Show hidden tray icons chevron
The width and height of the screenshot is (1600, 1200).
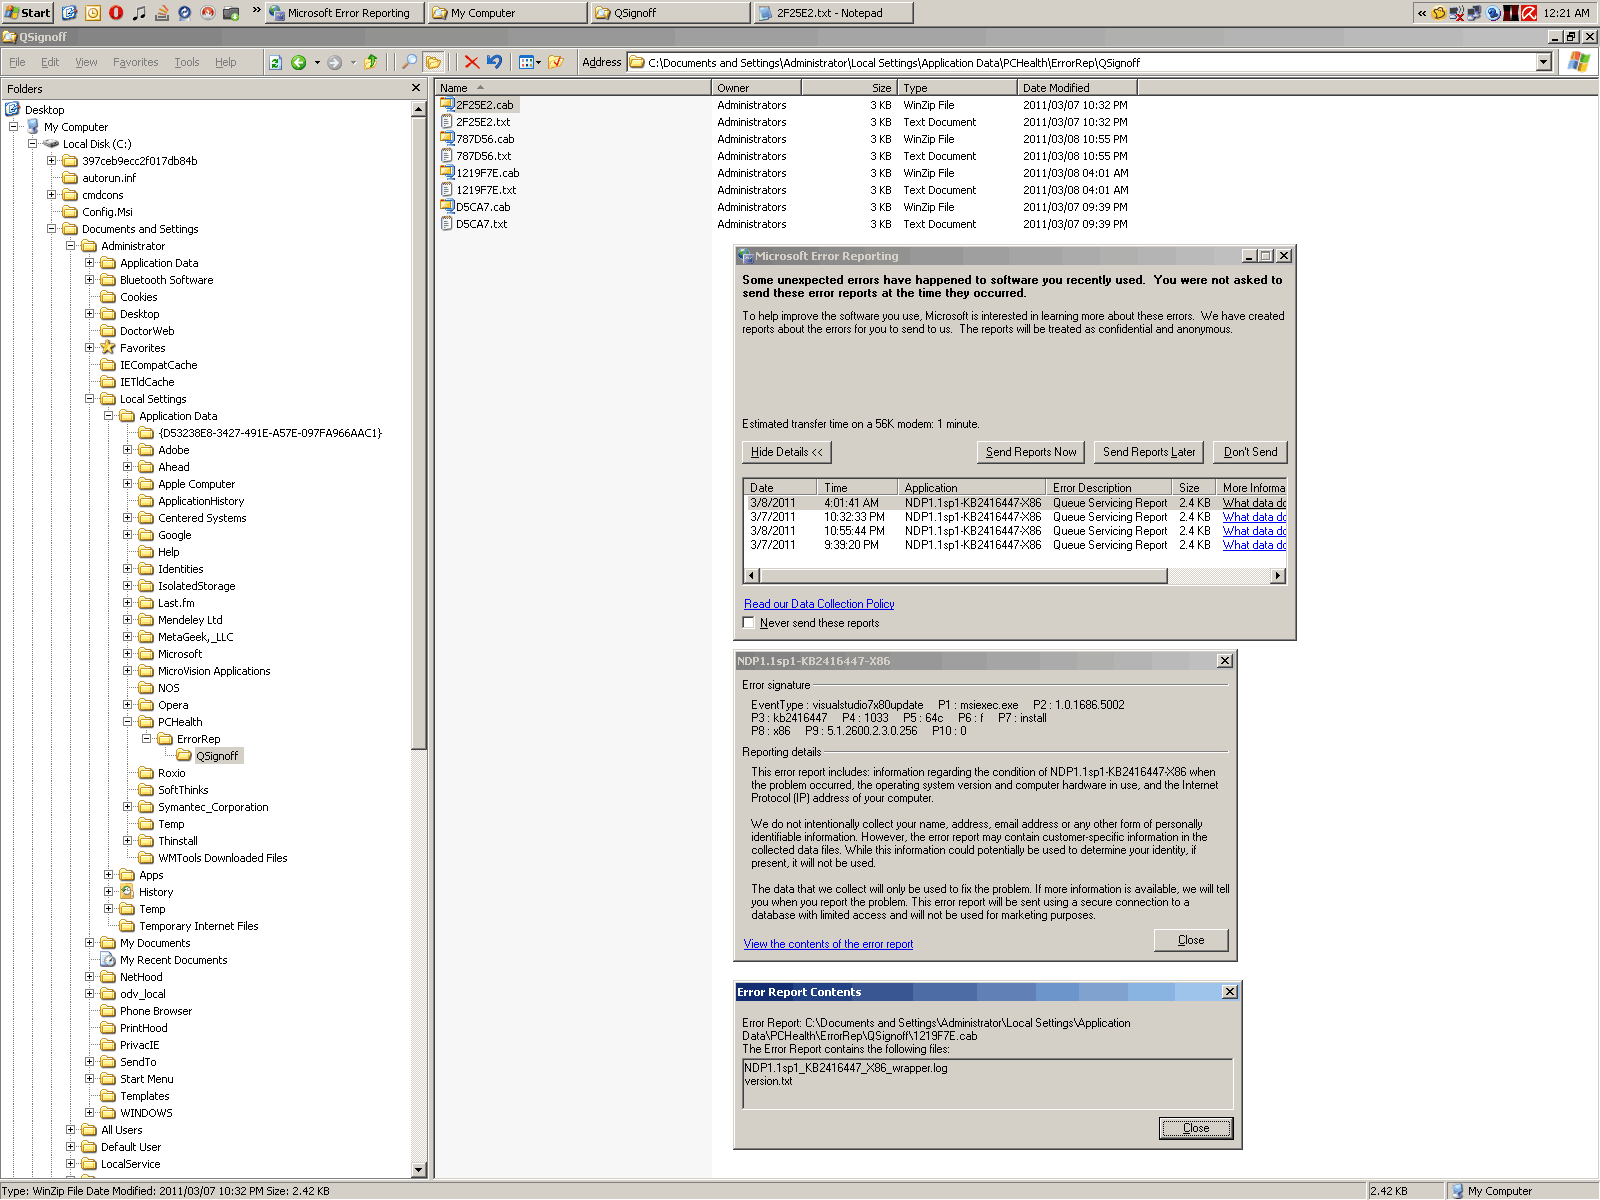(x=1422, y=13)
